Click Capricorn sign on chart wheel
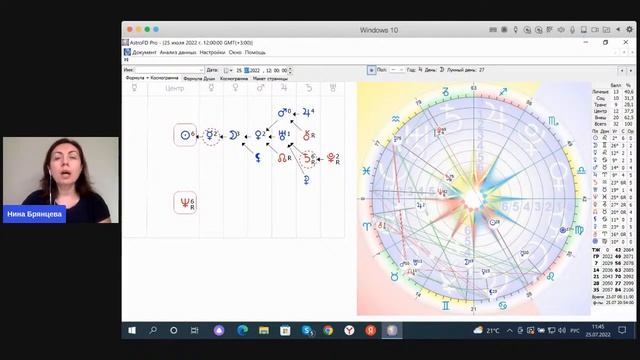The image size is (640, 360). click(446, 93)
